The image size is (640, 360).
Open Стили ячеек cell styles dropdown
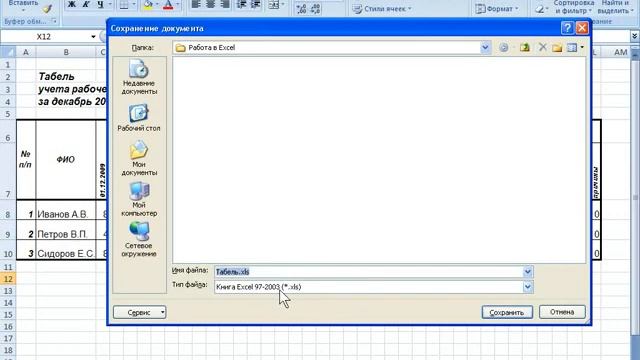coord(382,9)
